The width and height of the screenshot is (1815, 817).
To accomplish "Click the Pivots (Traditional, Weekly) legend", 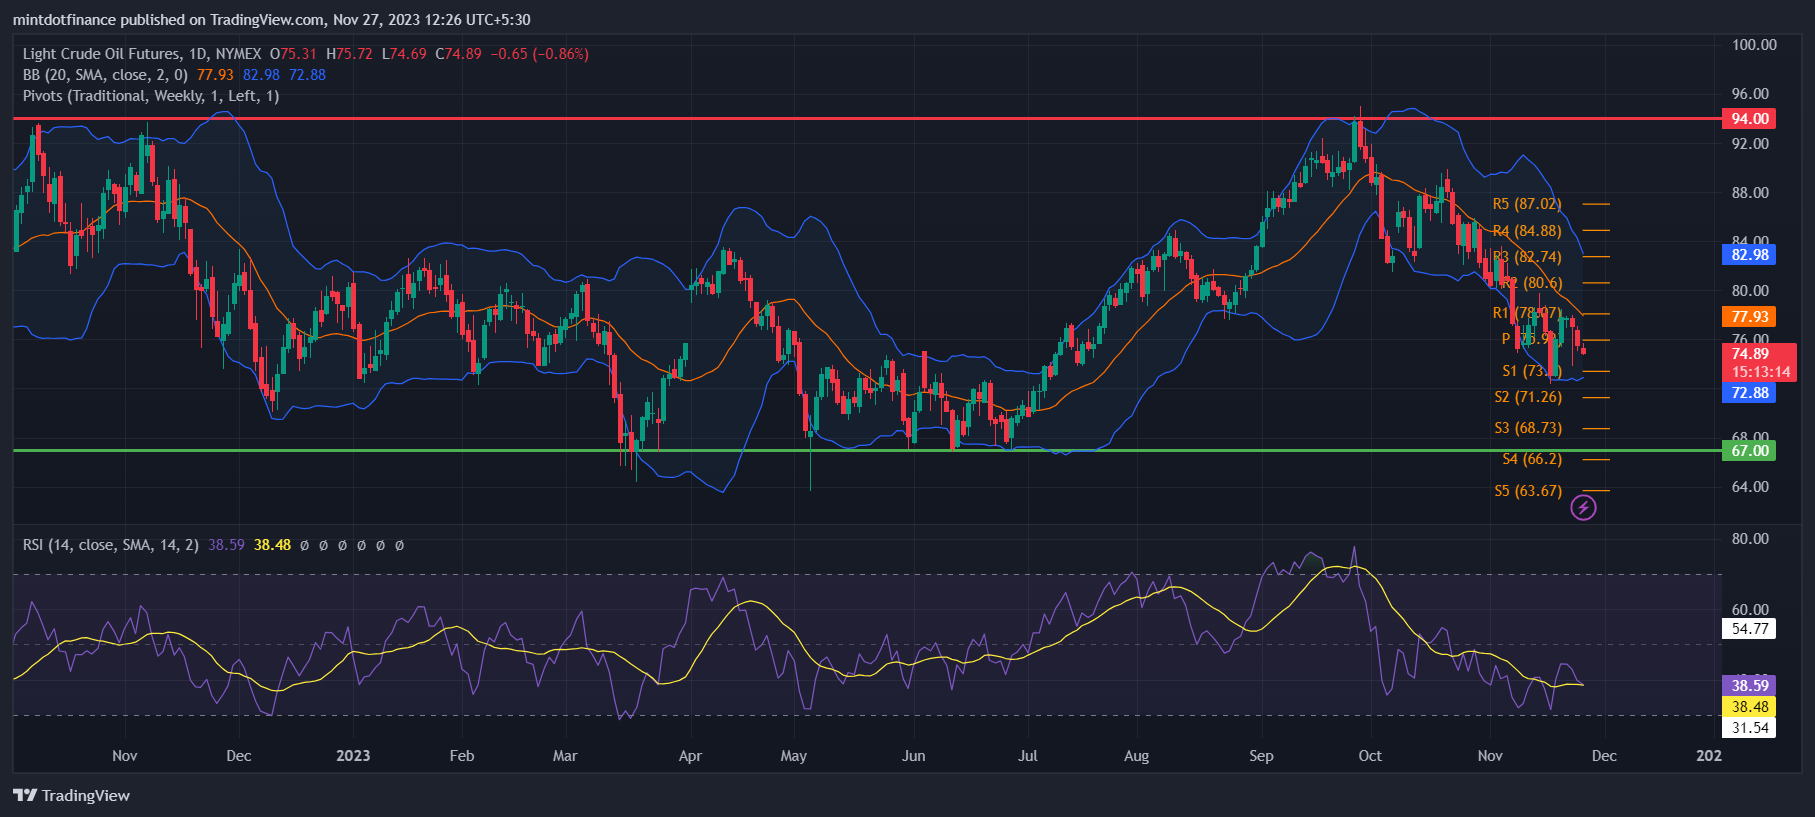I will (151, 96).
